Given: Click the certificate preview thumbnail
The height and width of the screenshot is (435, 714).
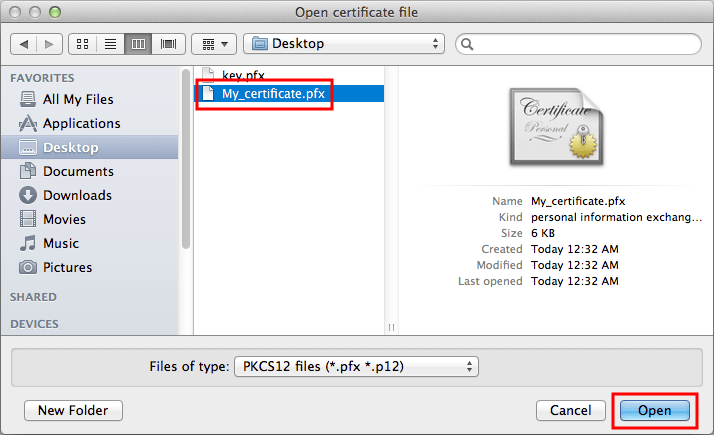Looking at the screenshot, I should (x=556, y=127).
